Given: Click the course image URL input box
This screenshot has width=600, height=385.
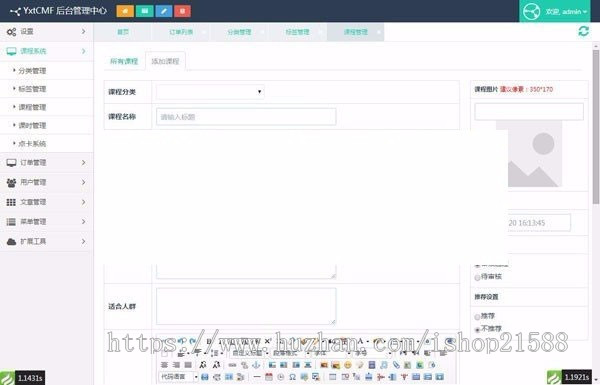Looking at the screenshot, I should [x=529, y=111].
